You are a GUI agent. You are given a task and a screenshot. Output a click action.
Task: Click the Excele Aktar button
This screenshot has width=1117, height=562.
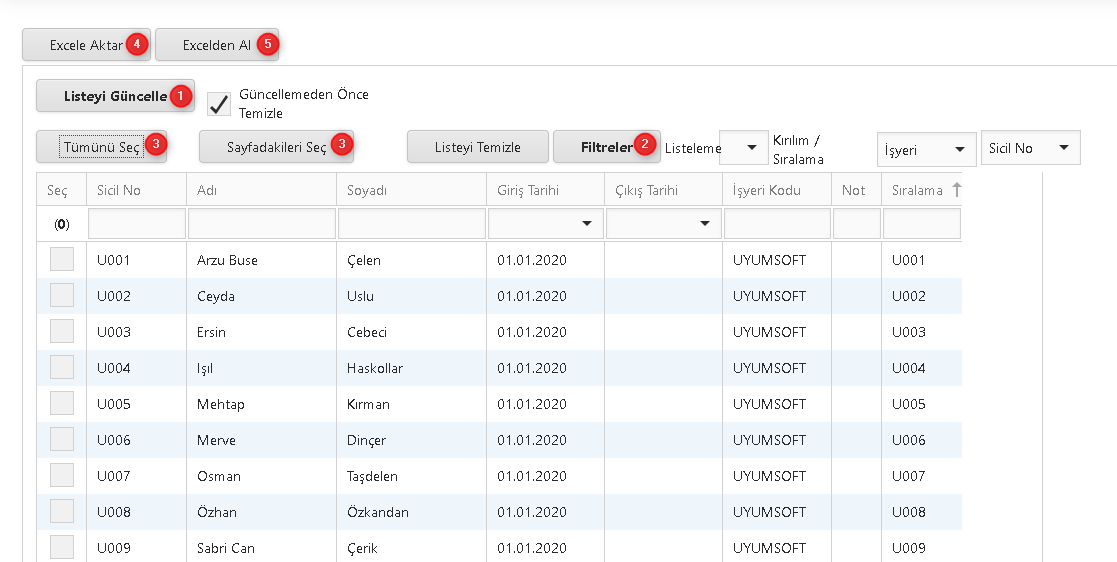coord(86,45)
